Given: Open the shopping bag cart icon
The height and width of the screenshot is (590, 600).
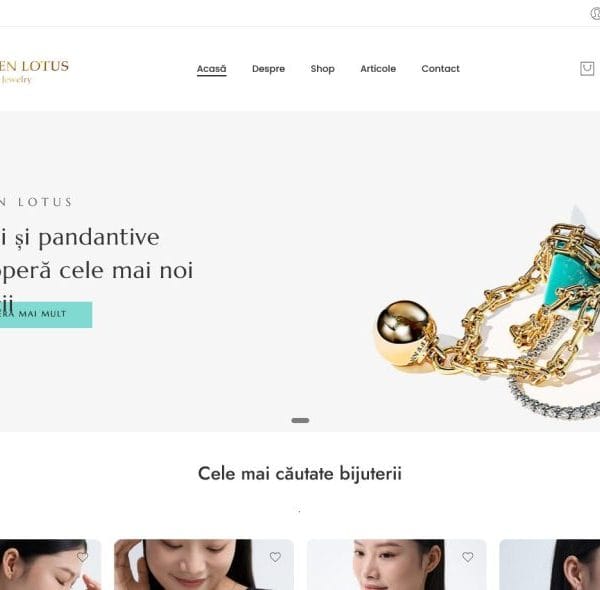Looking at the screenshot, I should [587, 69].
